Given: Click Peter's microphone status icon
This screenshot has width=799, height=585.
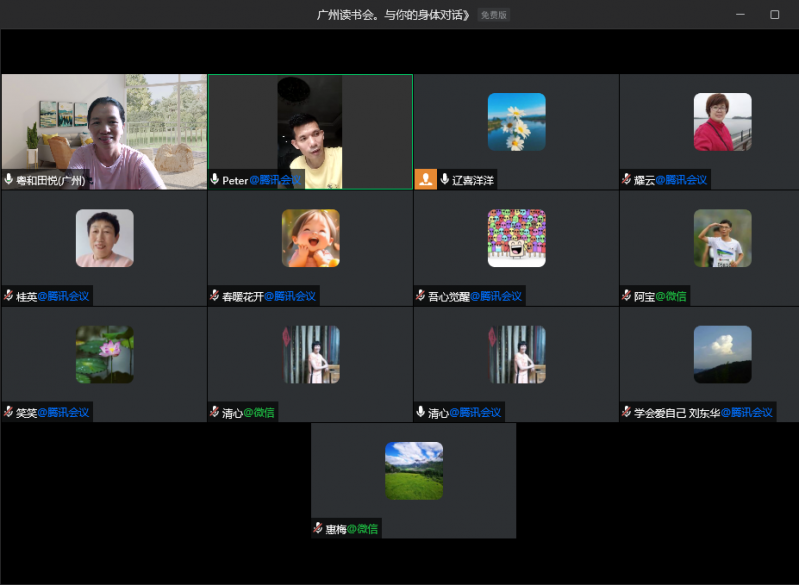Looking at the screenshot, I should coord(215,180).
